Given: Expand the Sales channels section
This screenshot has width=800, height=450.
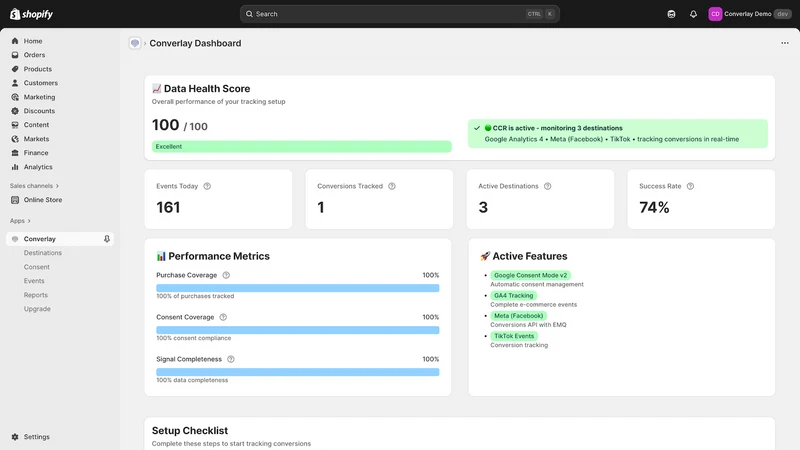Looking at the screenshot, I should coord(34,186).
